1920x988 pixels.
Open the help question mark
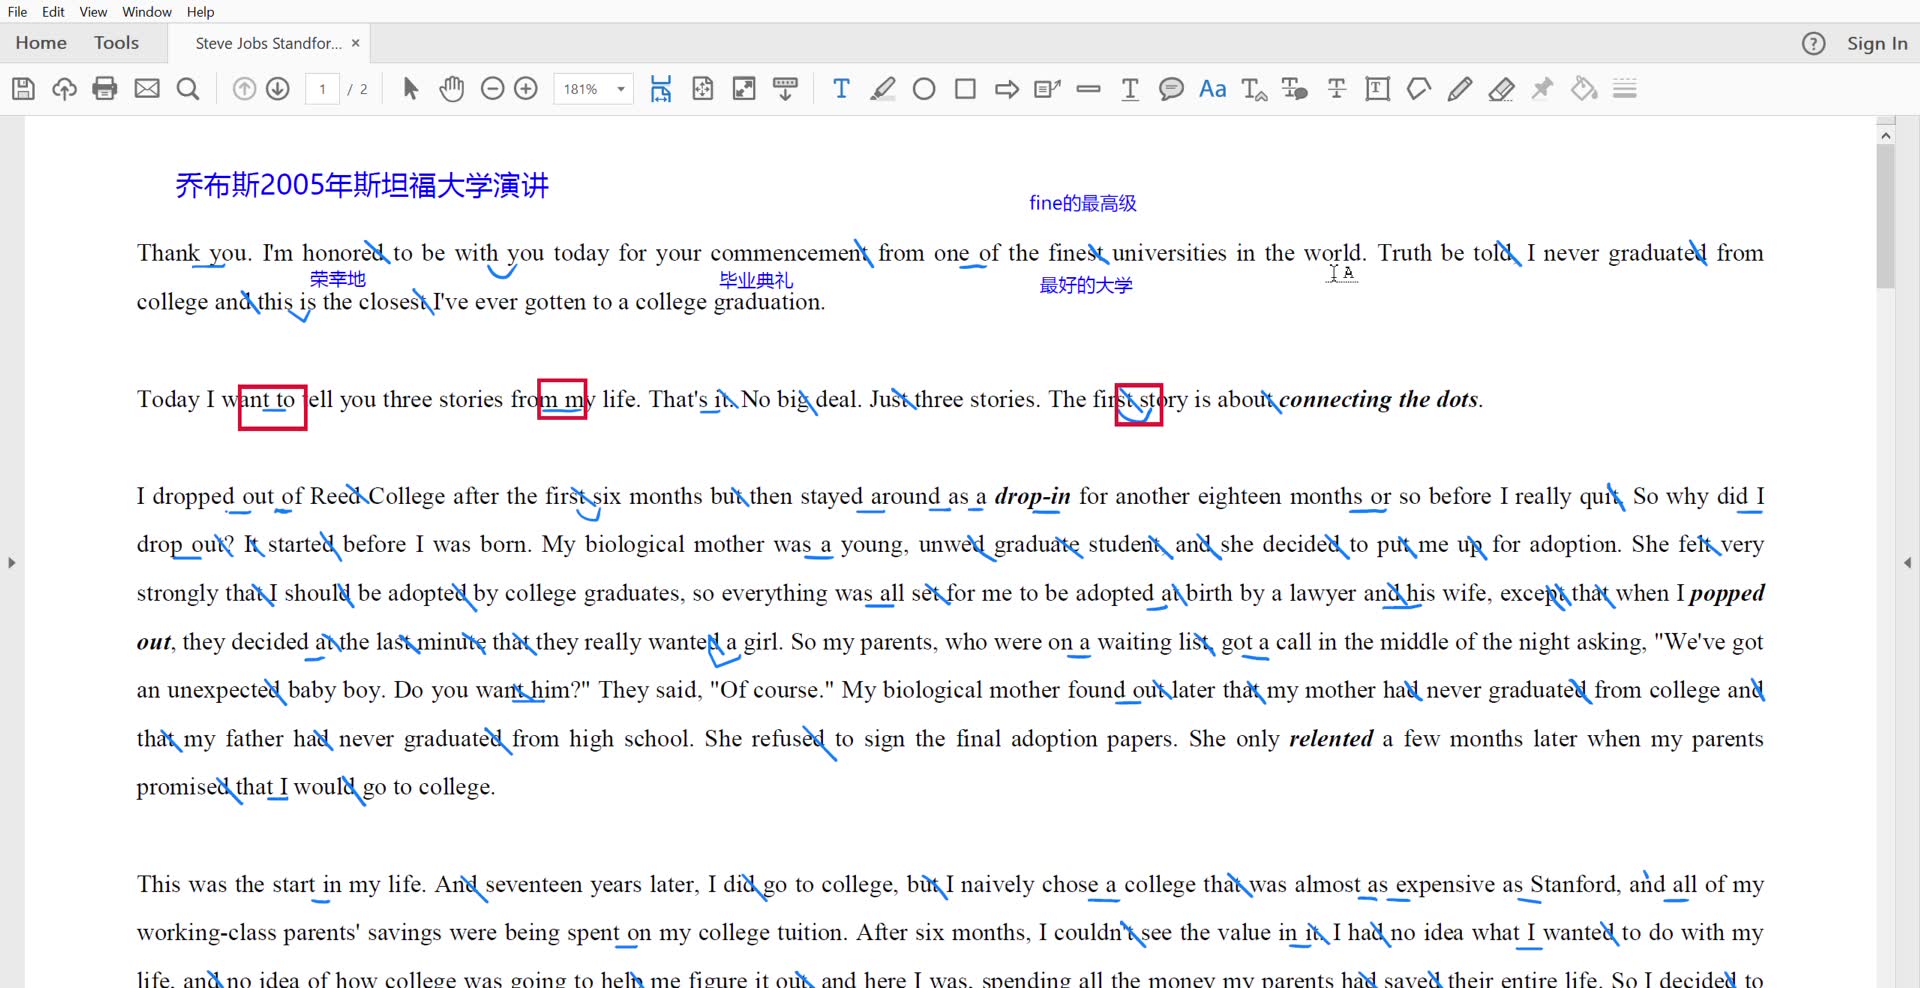(x=1813, y=43)
